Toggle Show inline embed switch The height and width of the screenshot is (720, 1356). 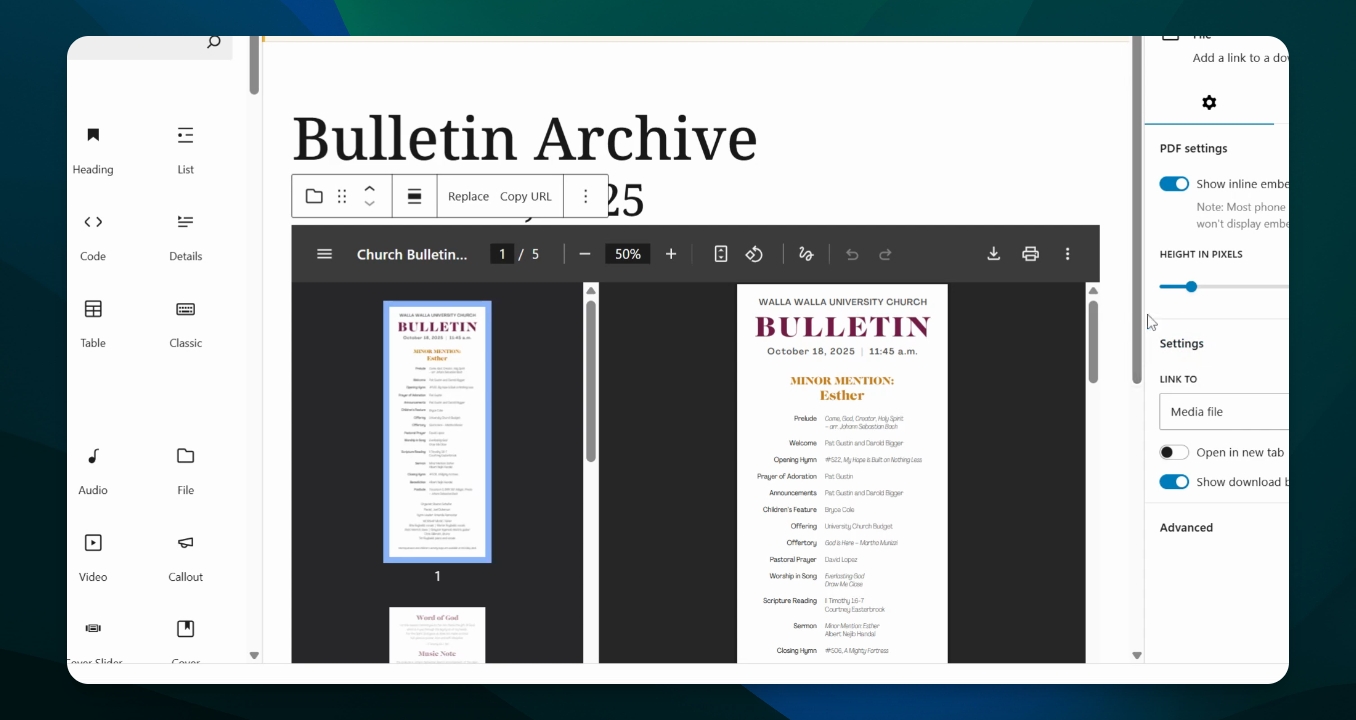click(1174, 184)
